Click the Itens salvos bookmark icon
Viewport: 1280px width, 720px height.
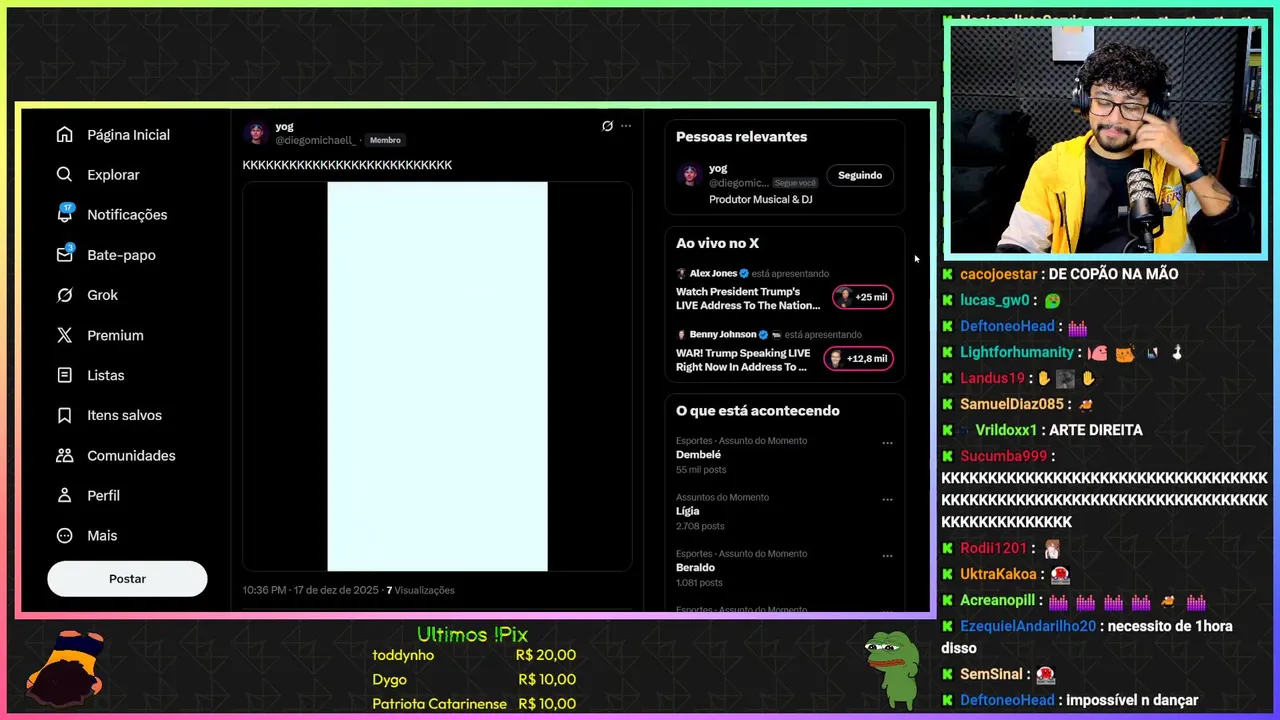tap(65, 415)
